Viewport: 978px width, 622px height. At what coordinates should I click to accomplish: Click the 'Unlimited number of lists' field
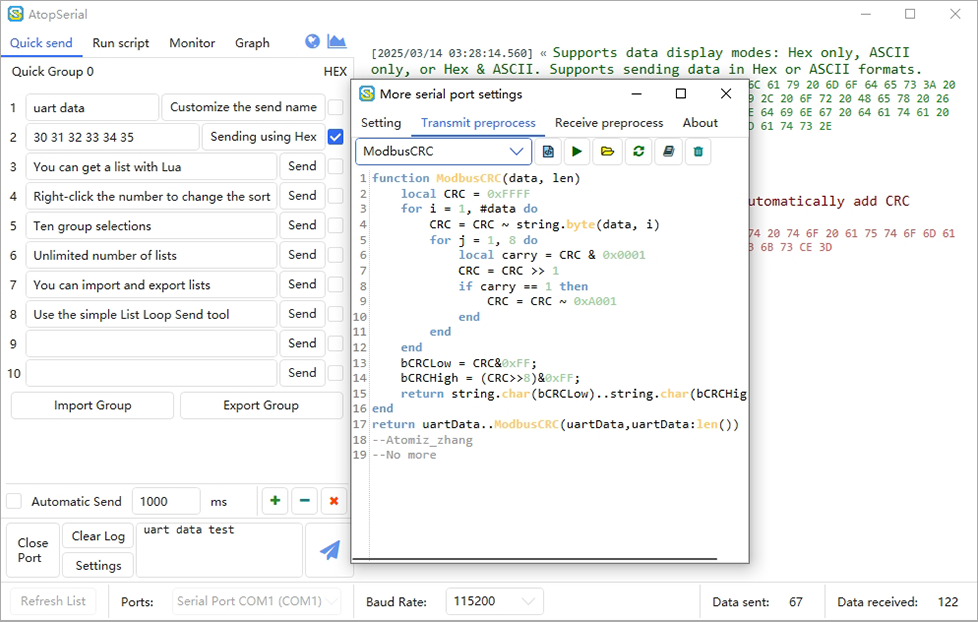(x=152, y=255)
